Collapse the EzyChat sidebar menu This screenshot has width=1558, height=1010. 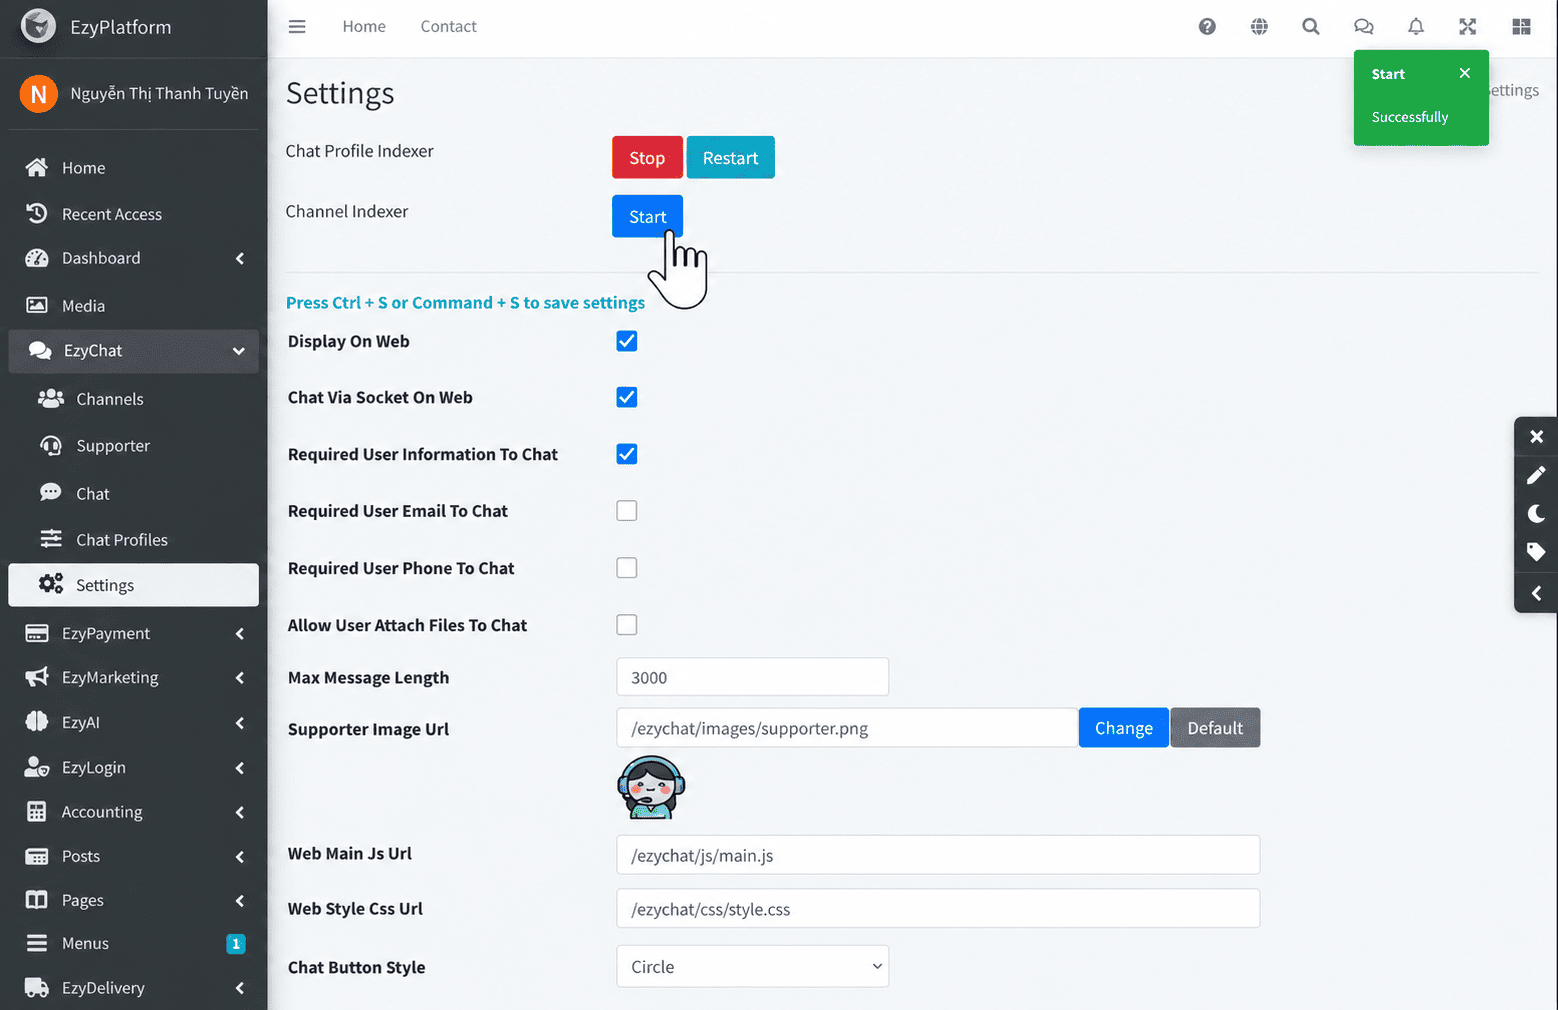point(133,351)
